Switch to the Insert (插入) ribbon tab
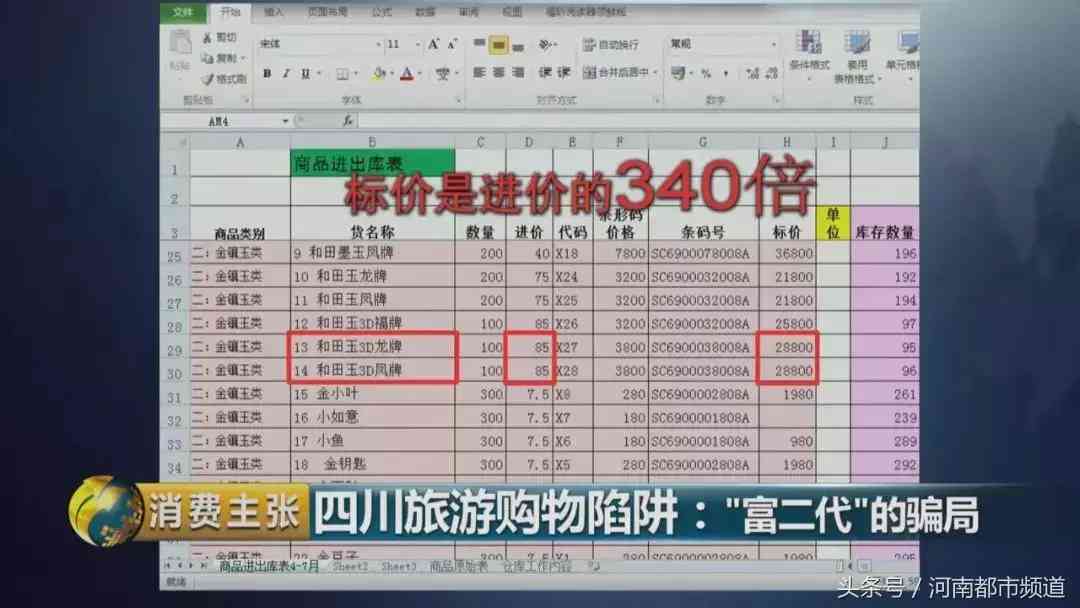The width and height of the screenshot is (1080, 608). tap(273, 12)
